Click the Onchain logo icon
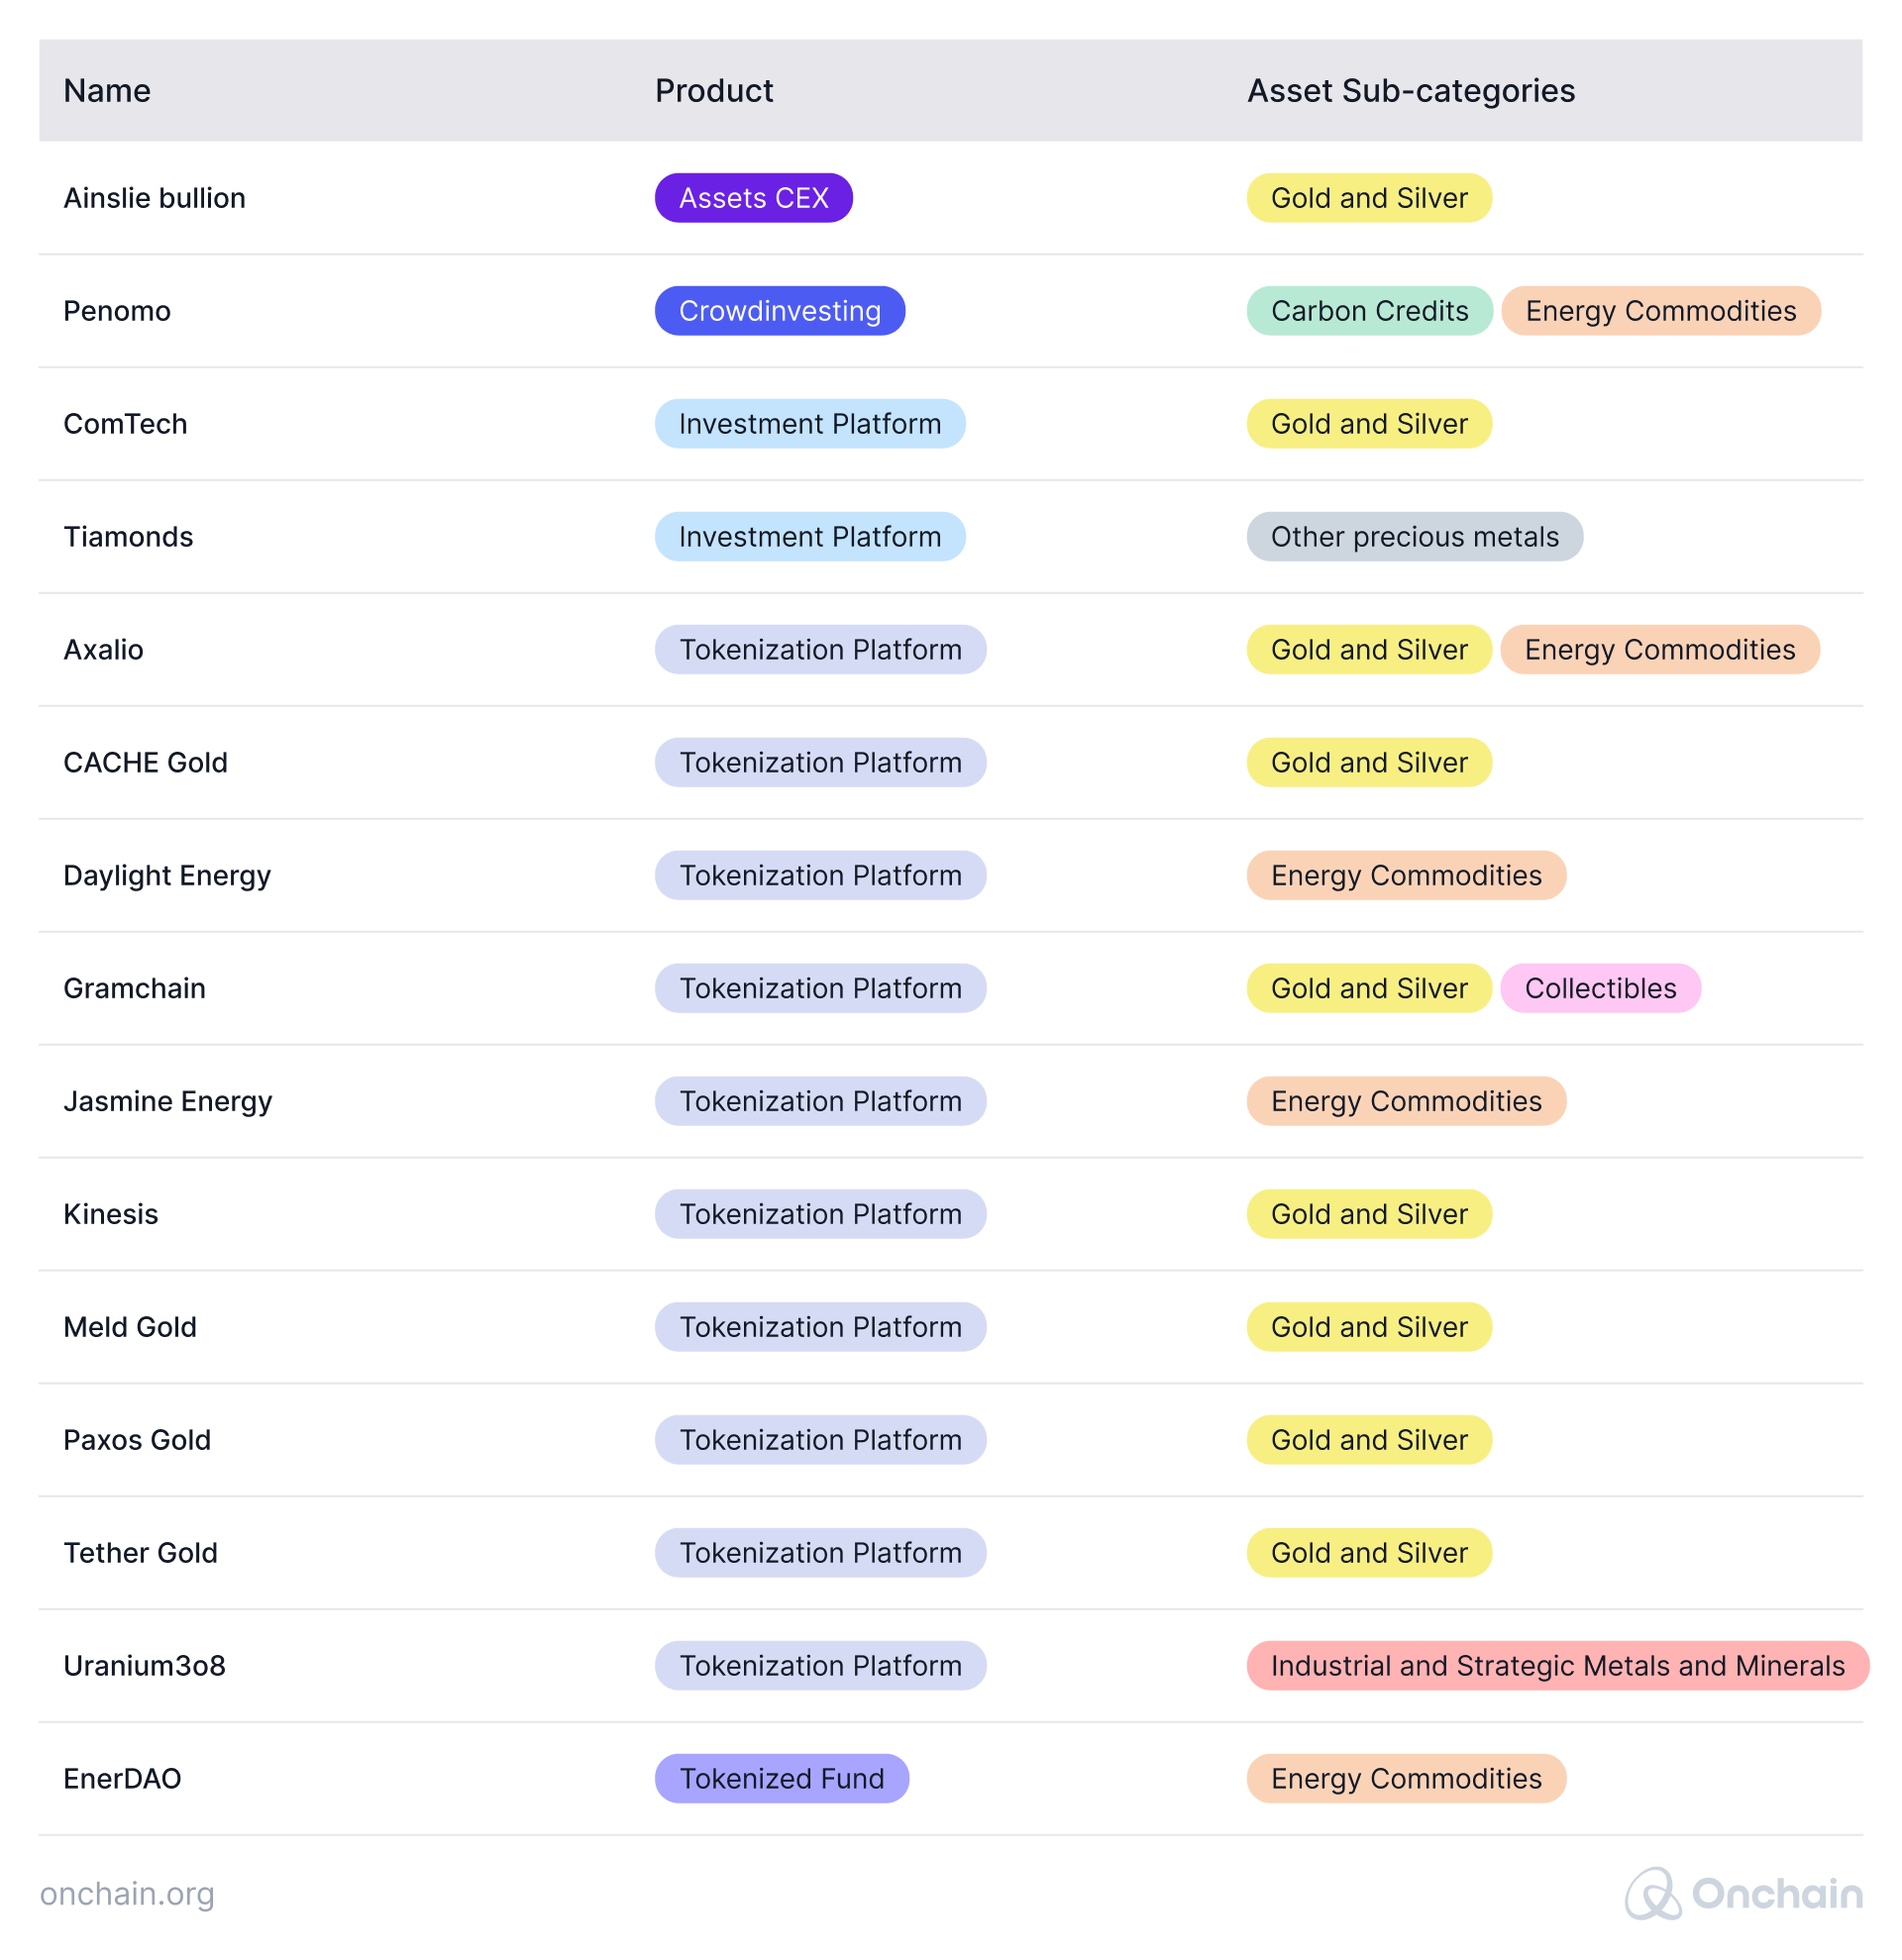 click(1651, 1893)
